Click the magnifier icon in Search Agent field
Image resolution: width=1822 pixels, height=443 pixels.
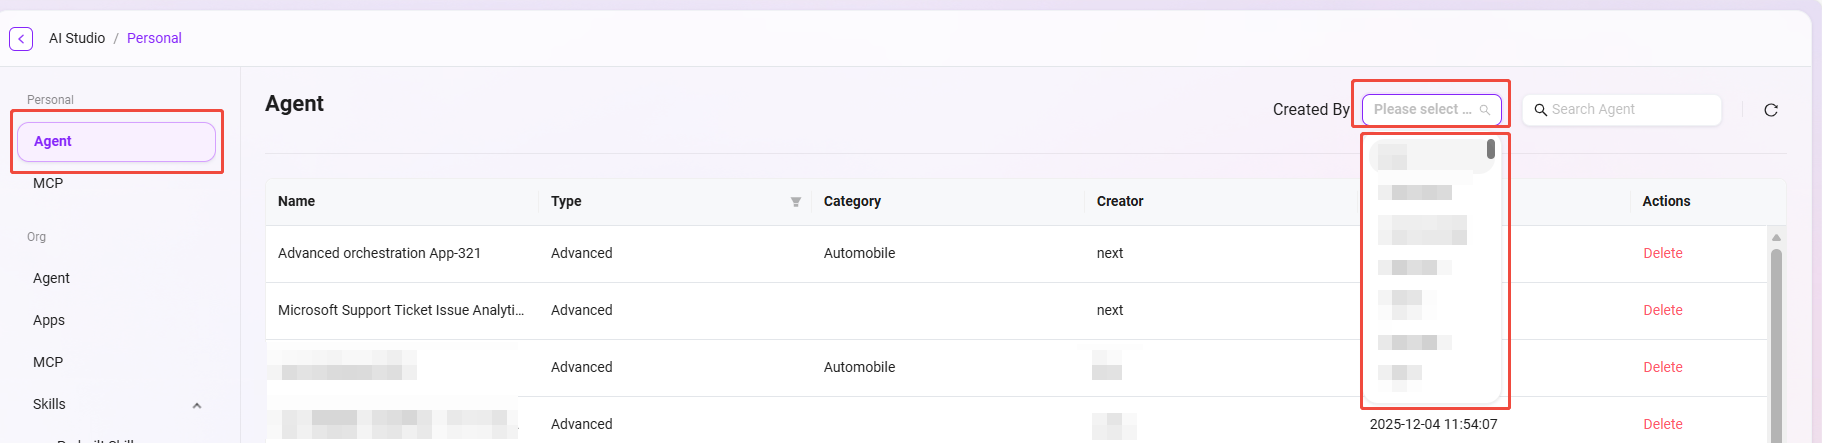[x=1541, y=110]
